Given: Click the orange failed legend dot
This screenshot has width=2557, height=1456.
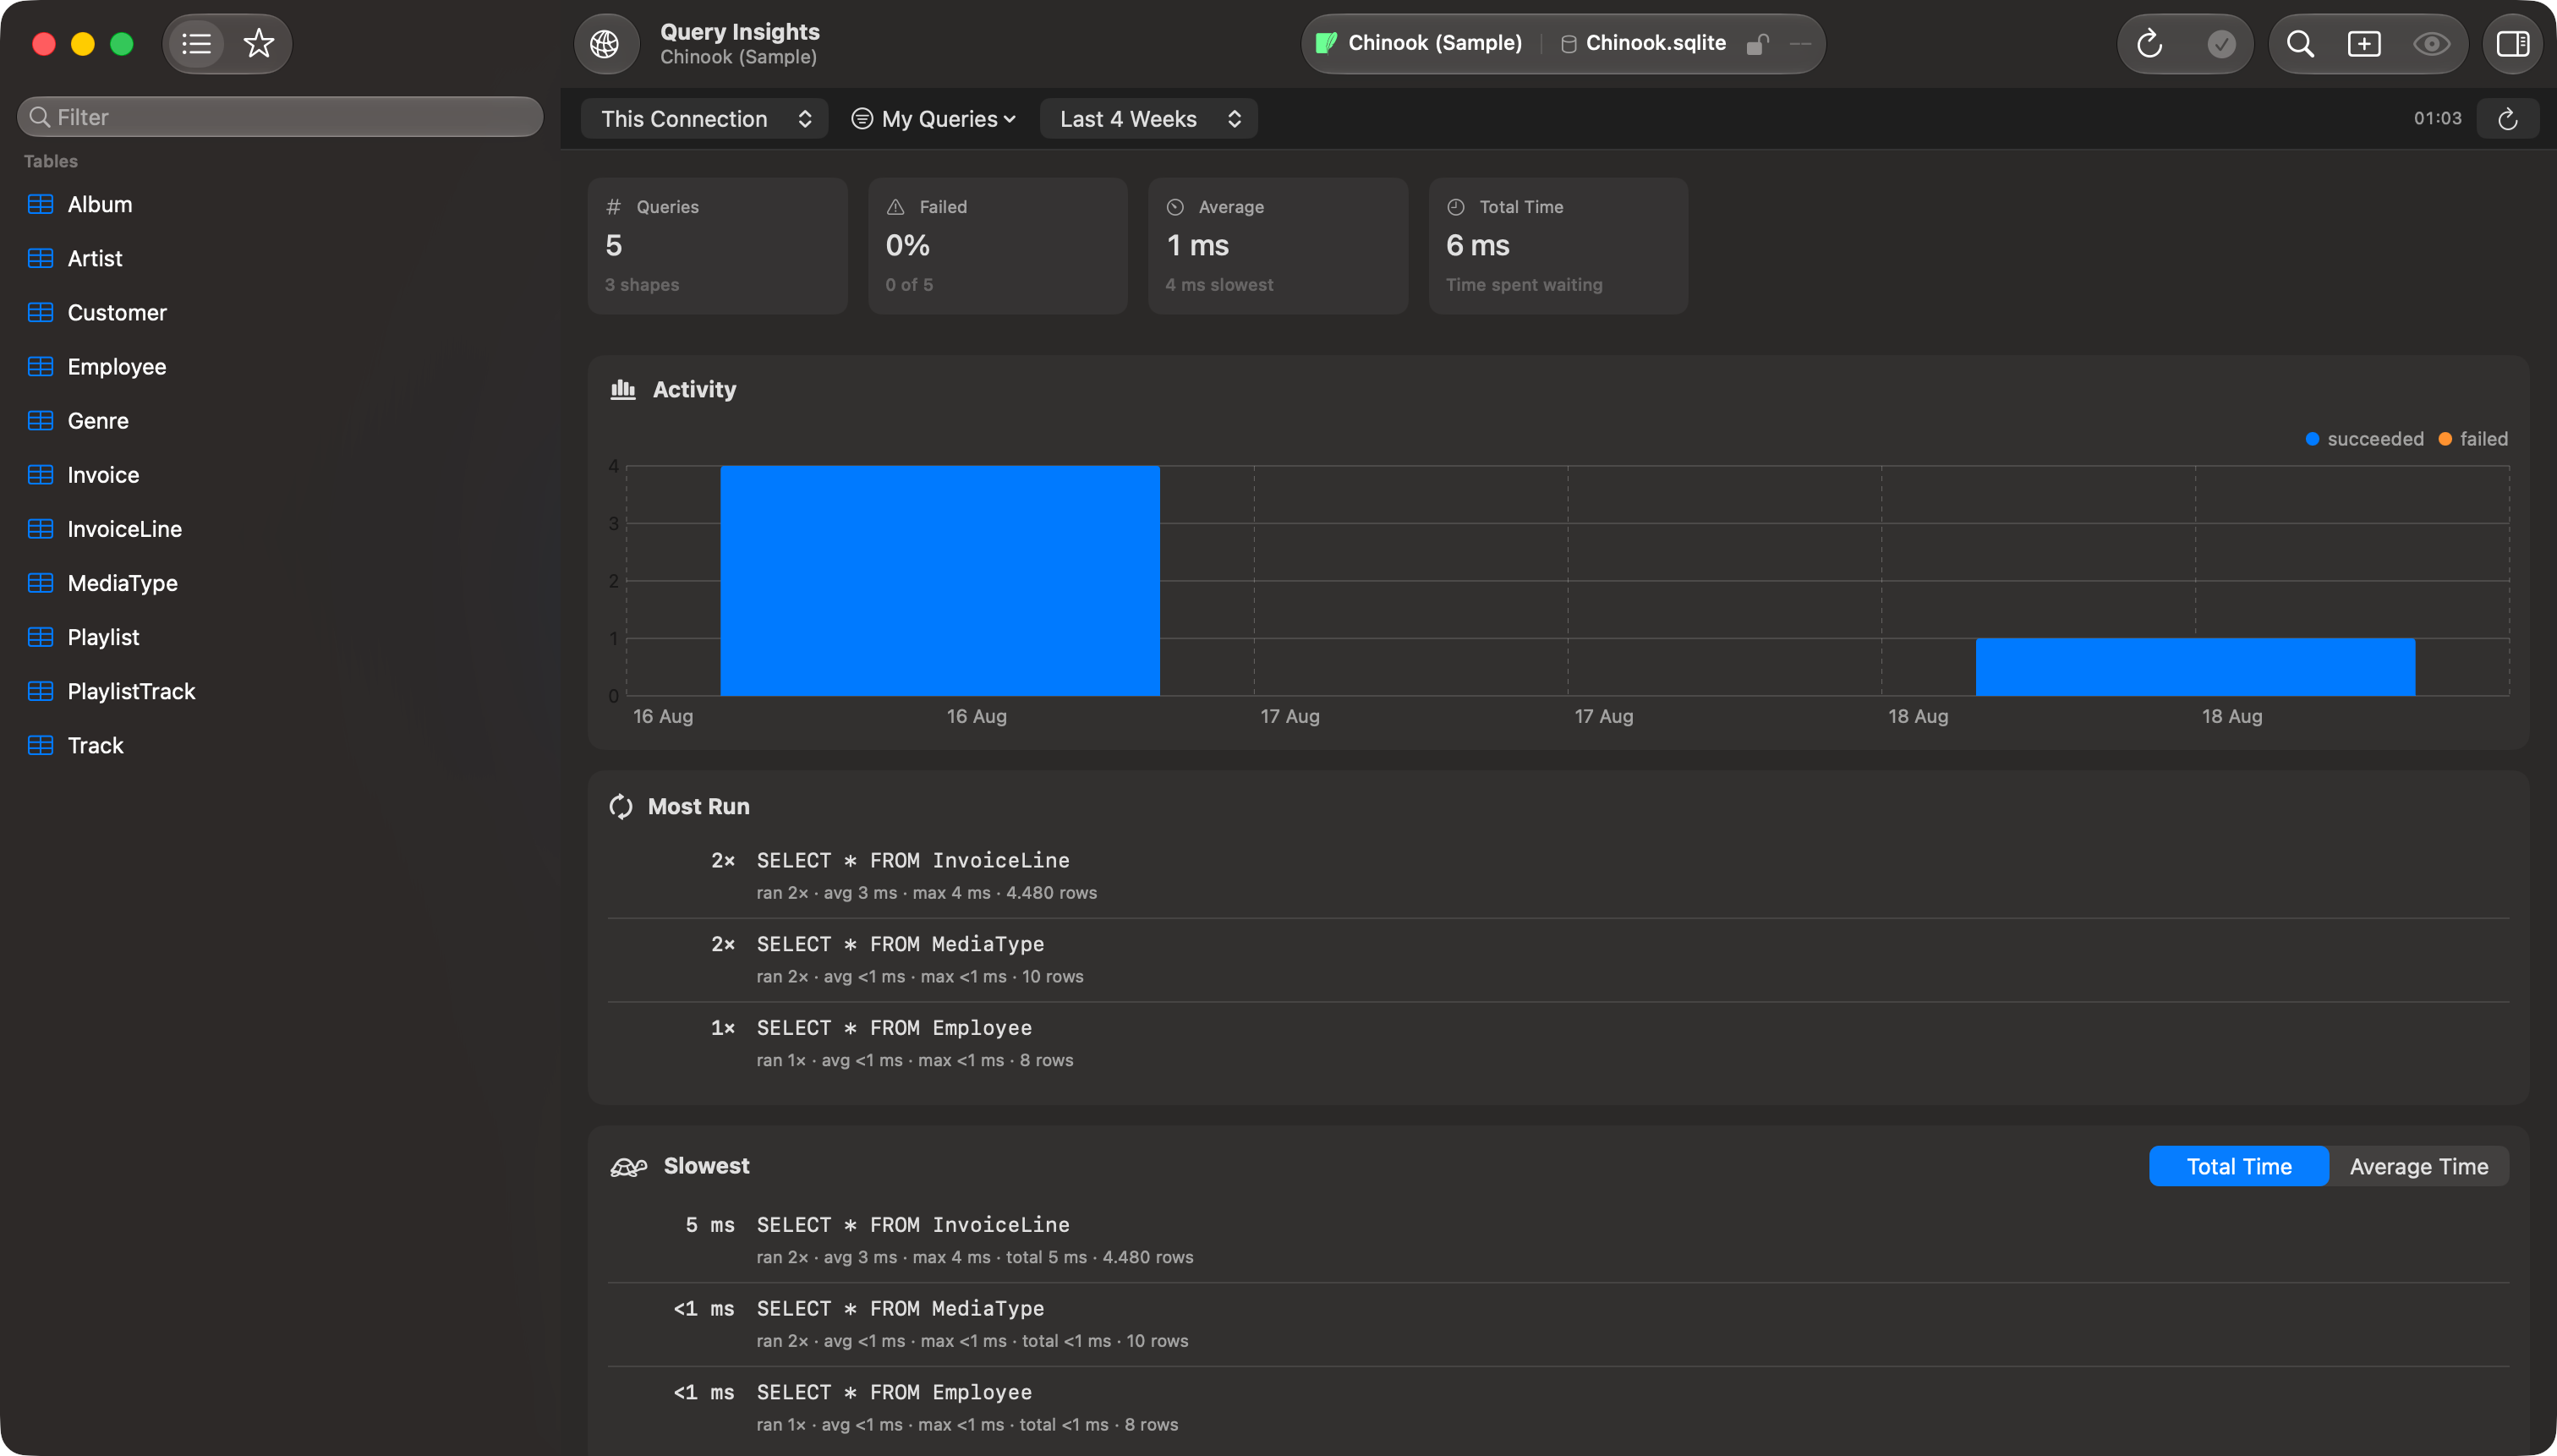Looking at the screenshot, I should (2445, 439).
